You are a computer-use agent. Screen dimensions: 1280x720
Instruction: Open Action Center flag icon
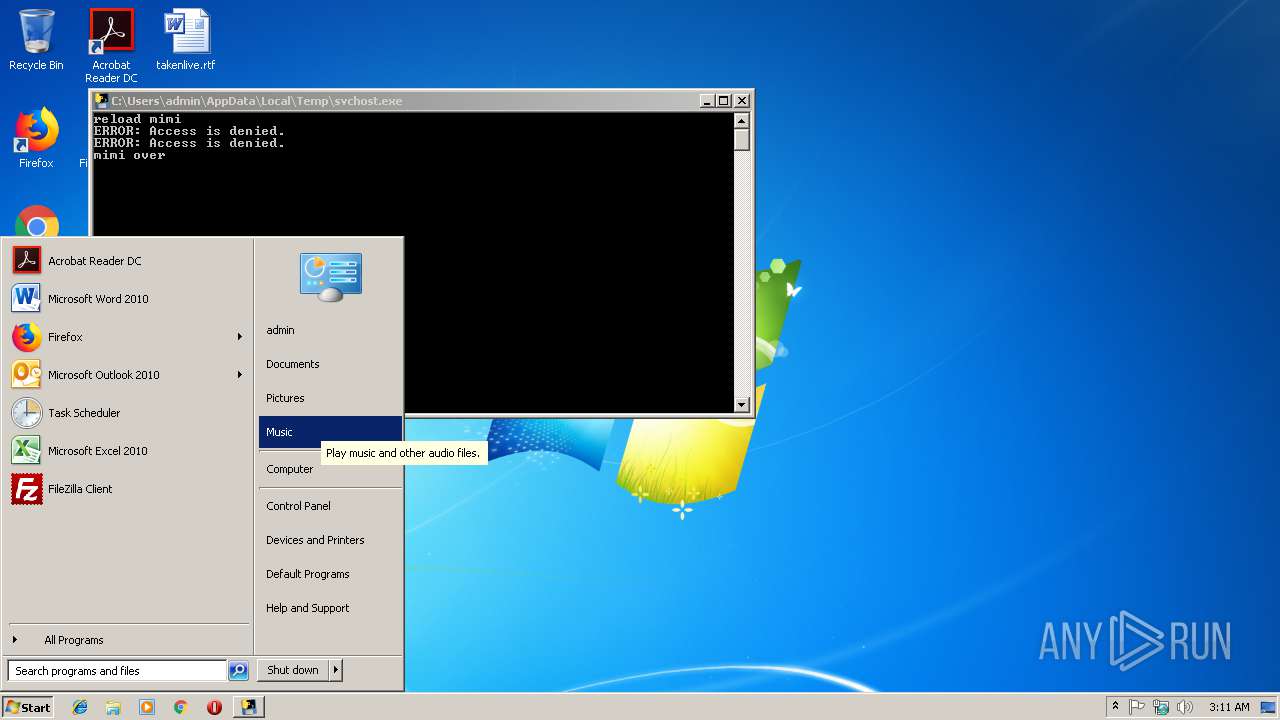click(1137, 707)
